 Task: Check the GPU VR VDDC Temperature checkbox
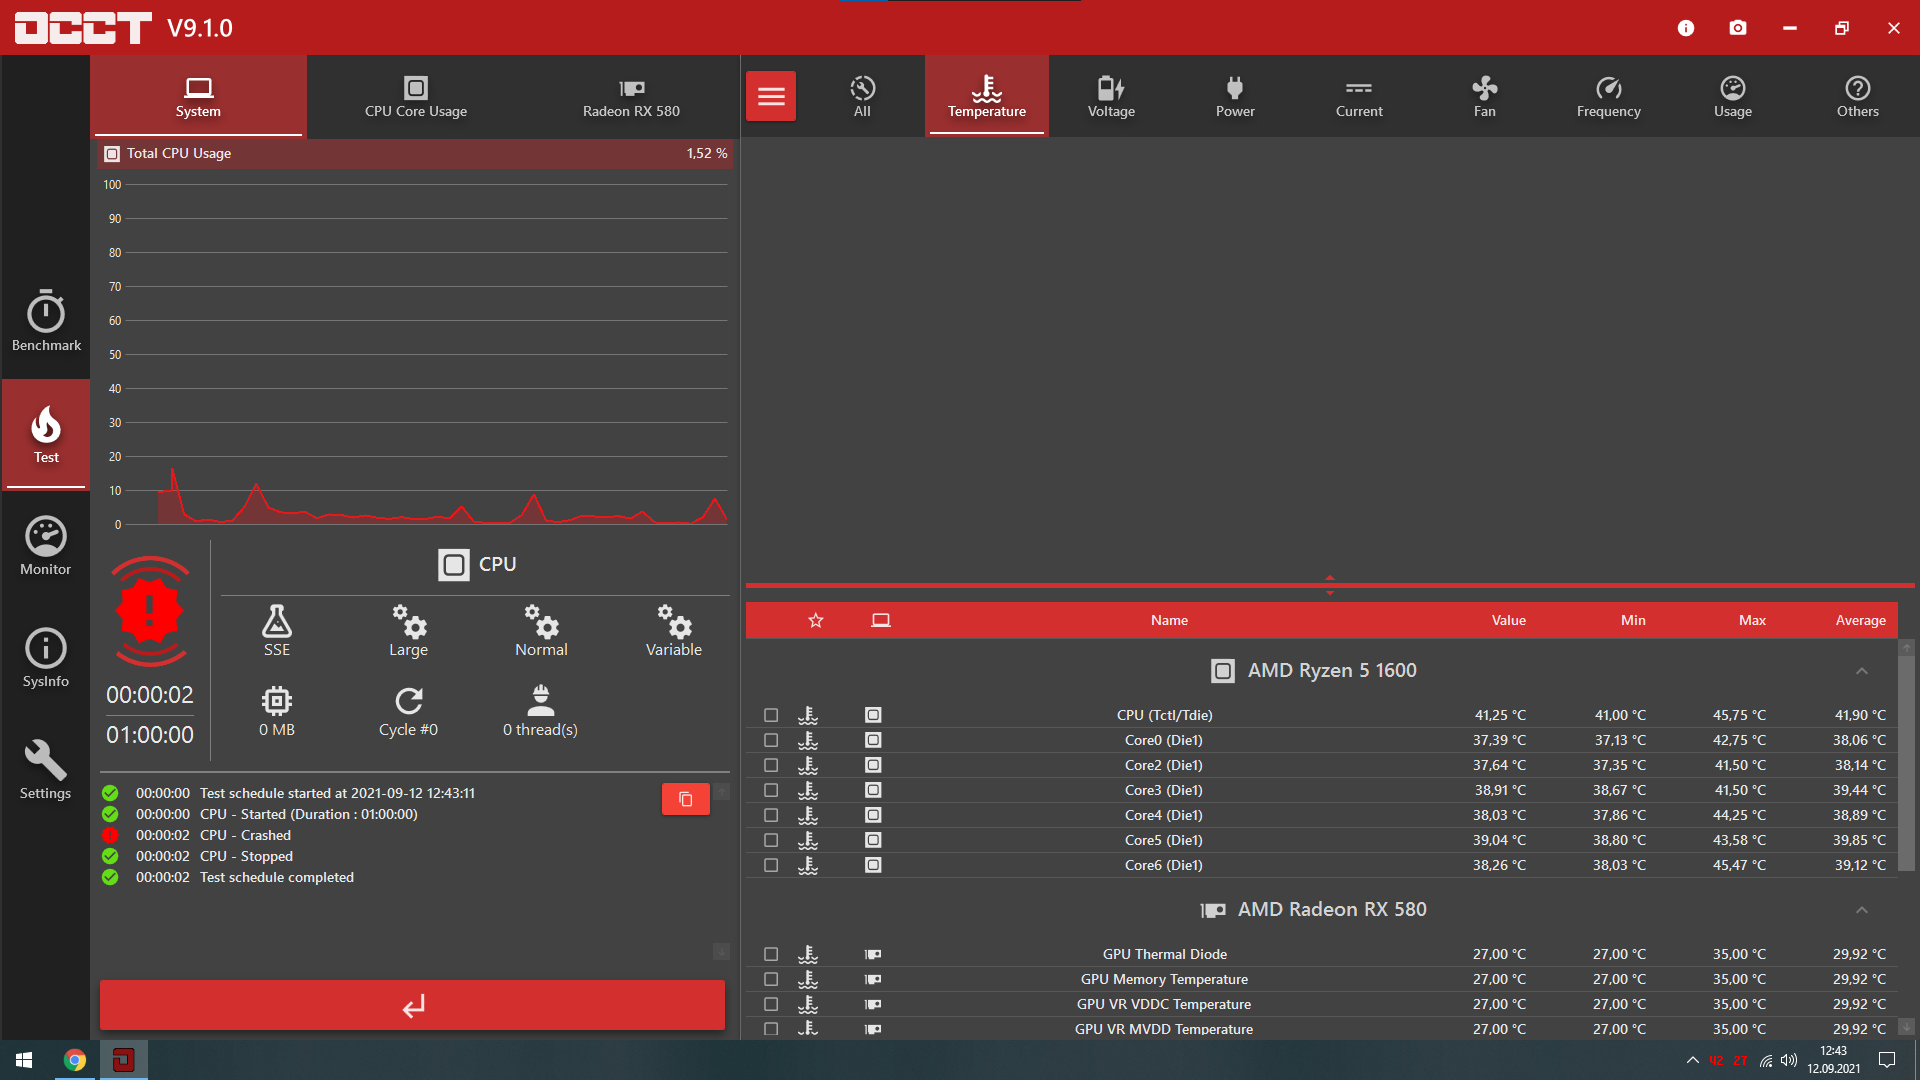click(x=771, y=1004)
